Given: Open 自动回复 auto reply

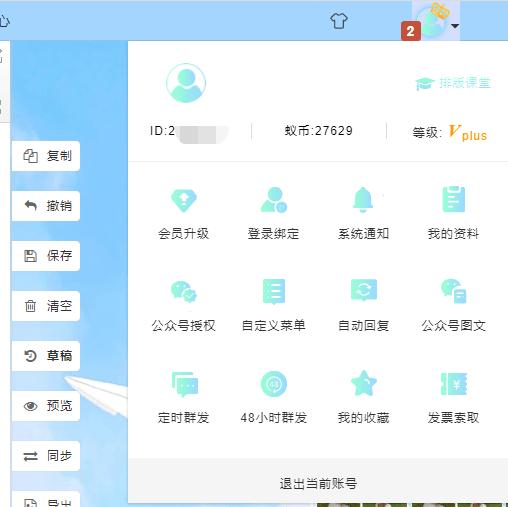Looking at the screenshot, I should pyautogui.click(x=363, y=306).
